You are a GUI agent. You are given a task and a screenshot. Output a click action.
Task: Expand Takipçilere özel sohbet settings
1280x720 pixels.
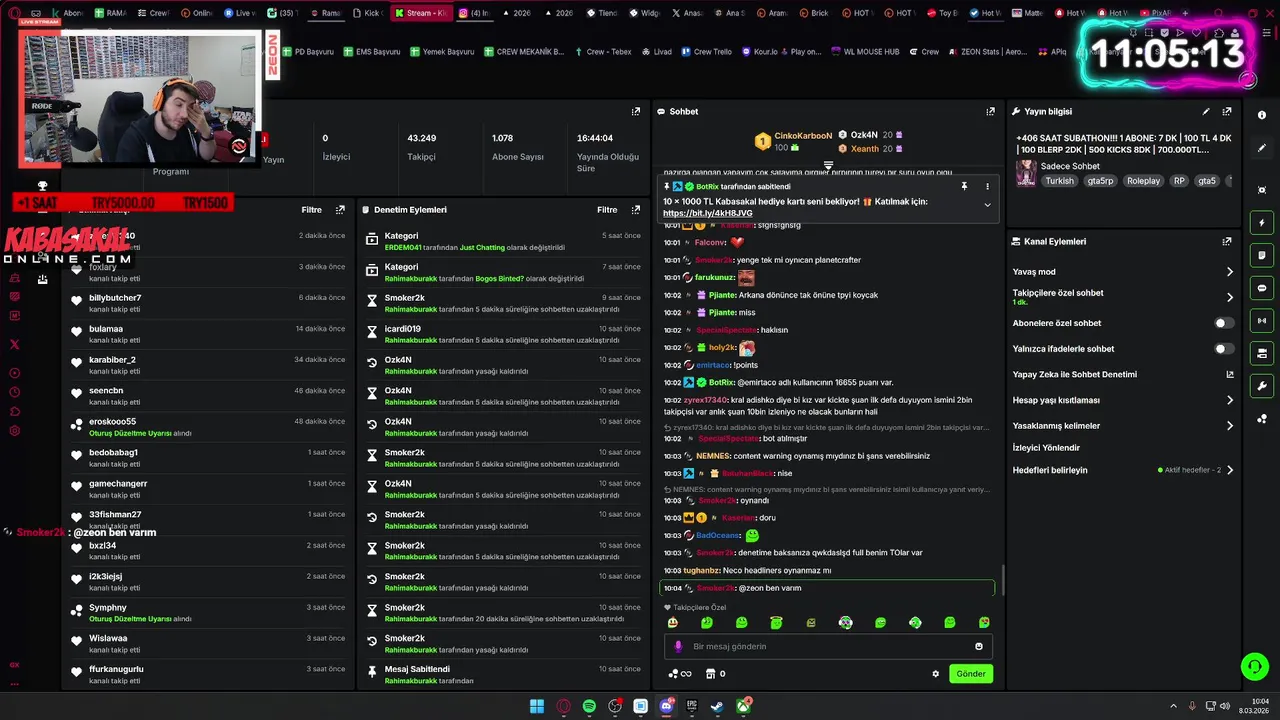tap(1230, 297)
